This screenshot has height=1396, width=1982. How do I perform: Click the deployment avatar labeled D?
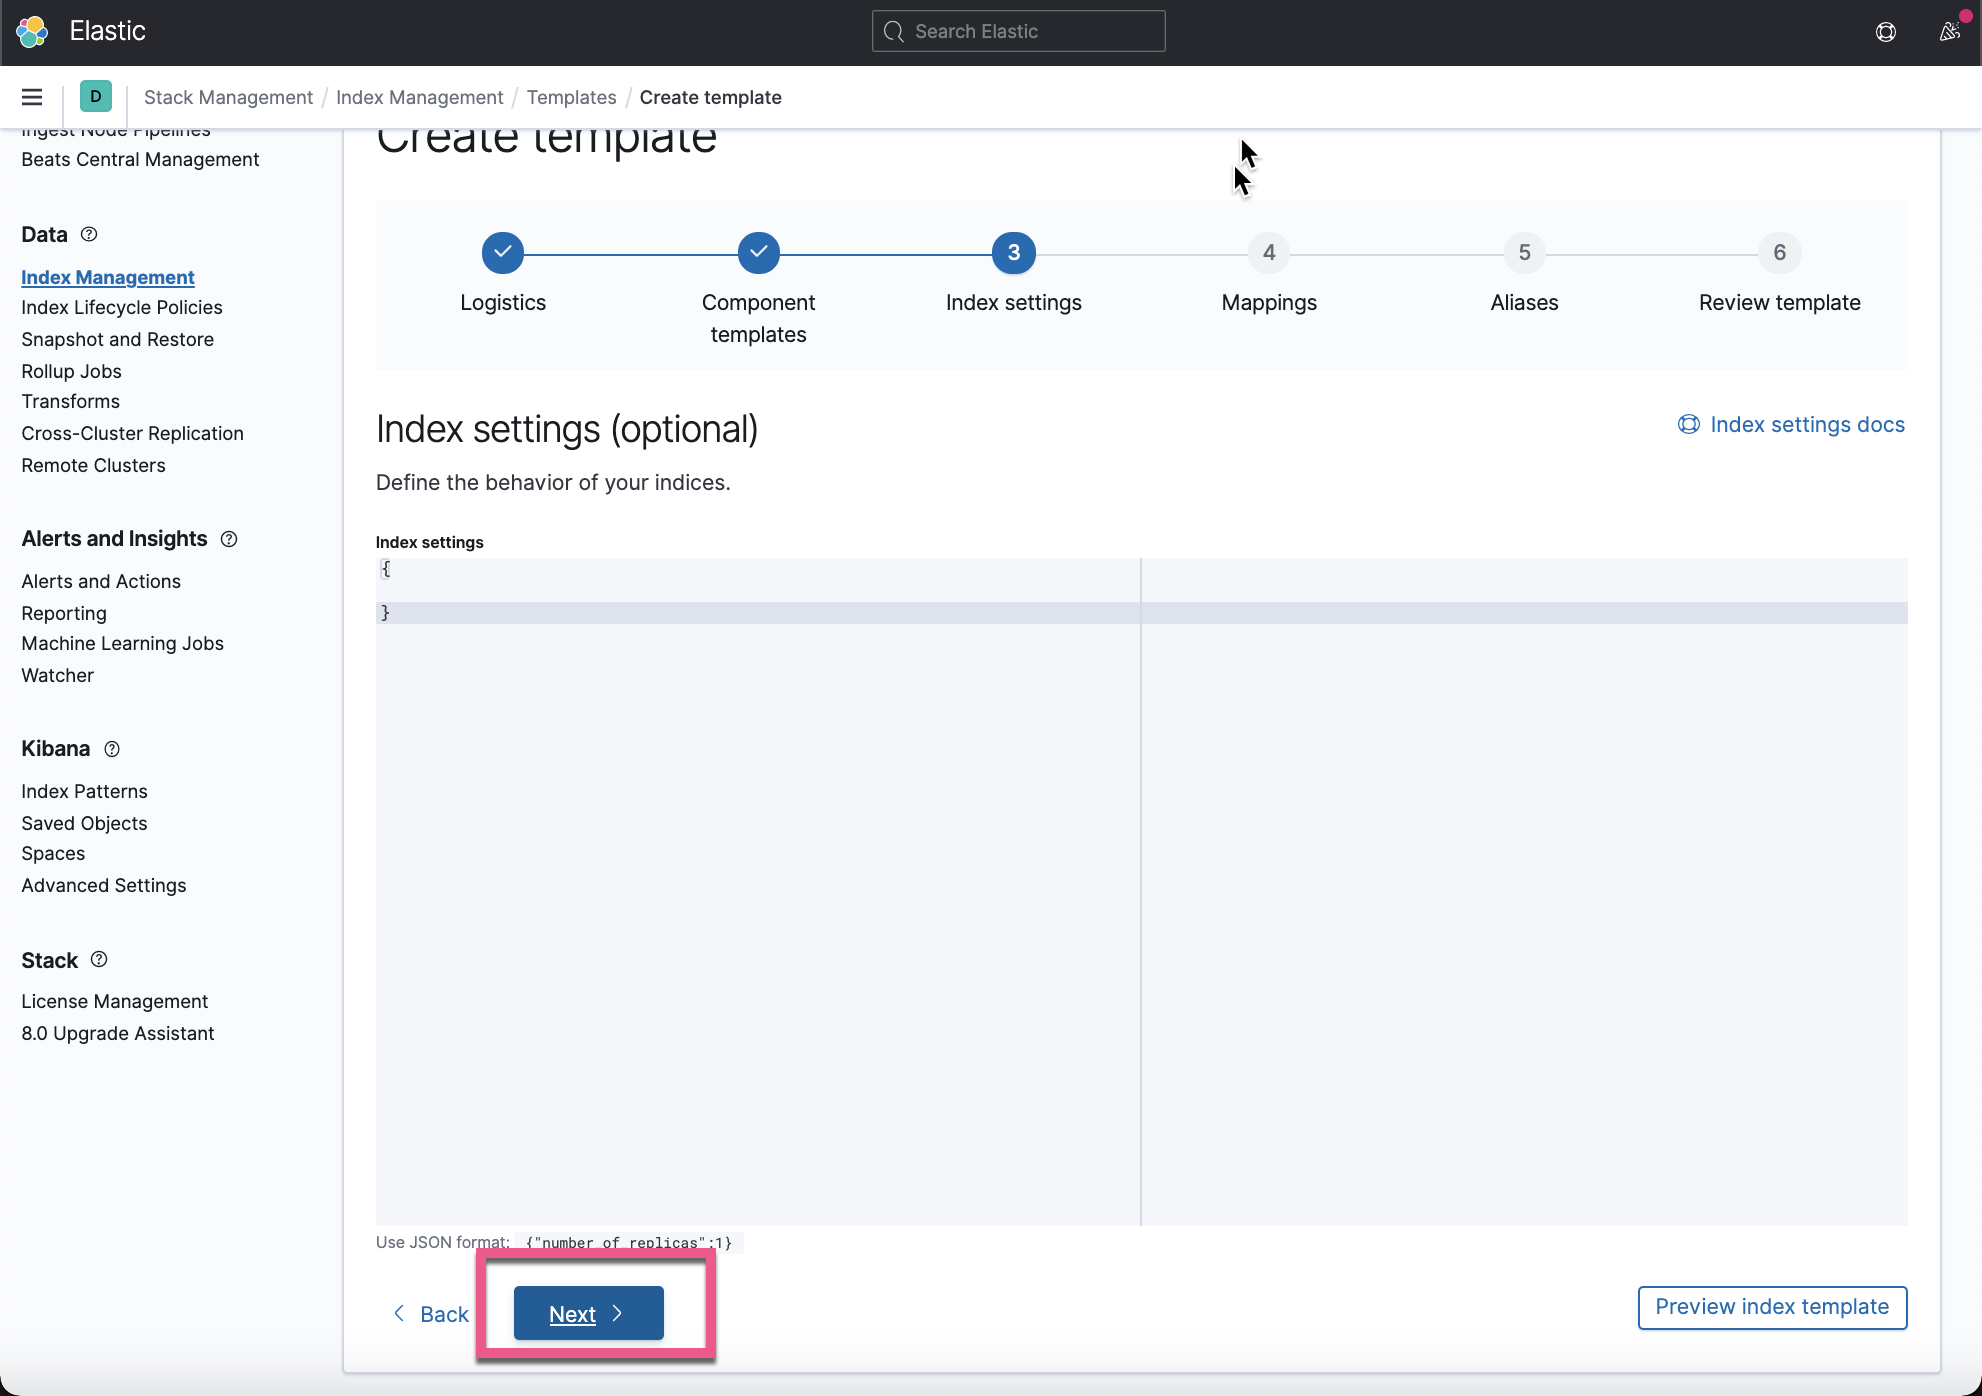96,96
